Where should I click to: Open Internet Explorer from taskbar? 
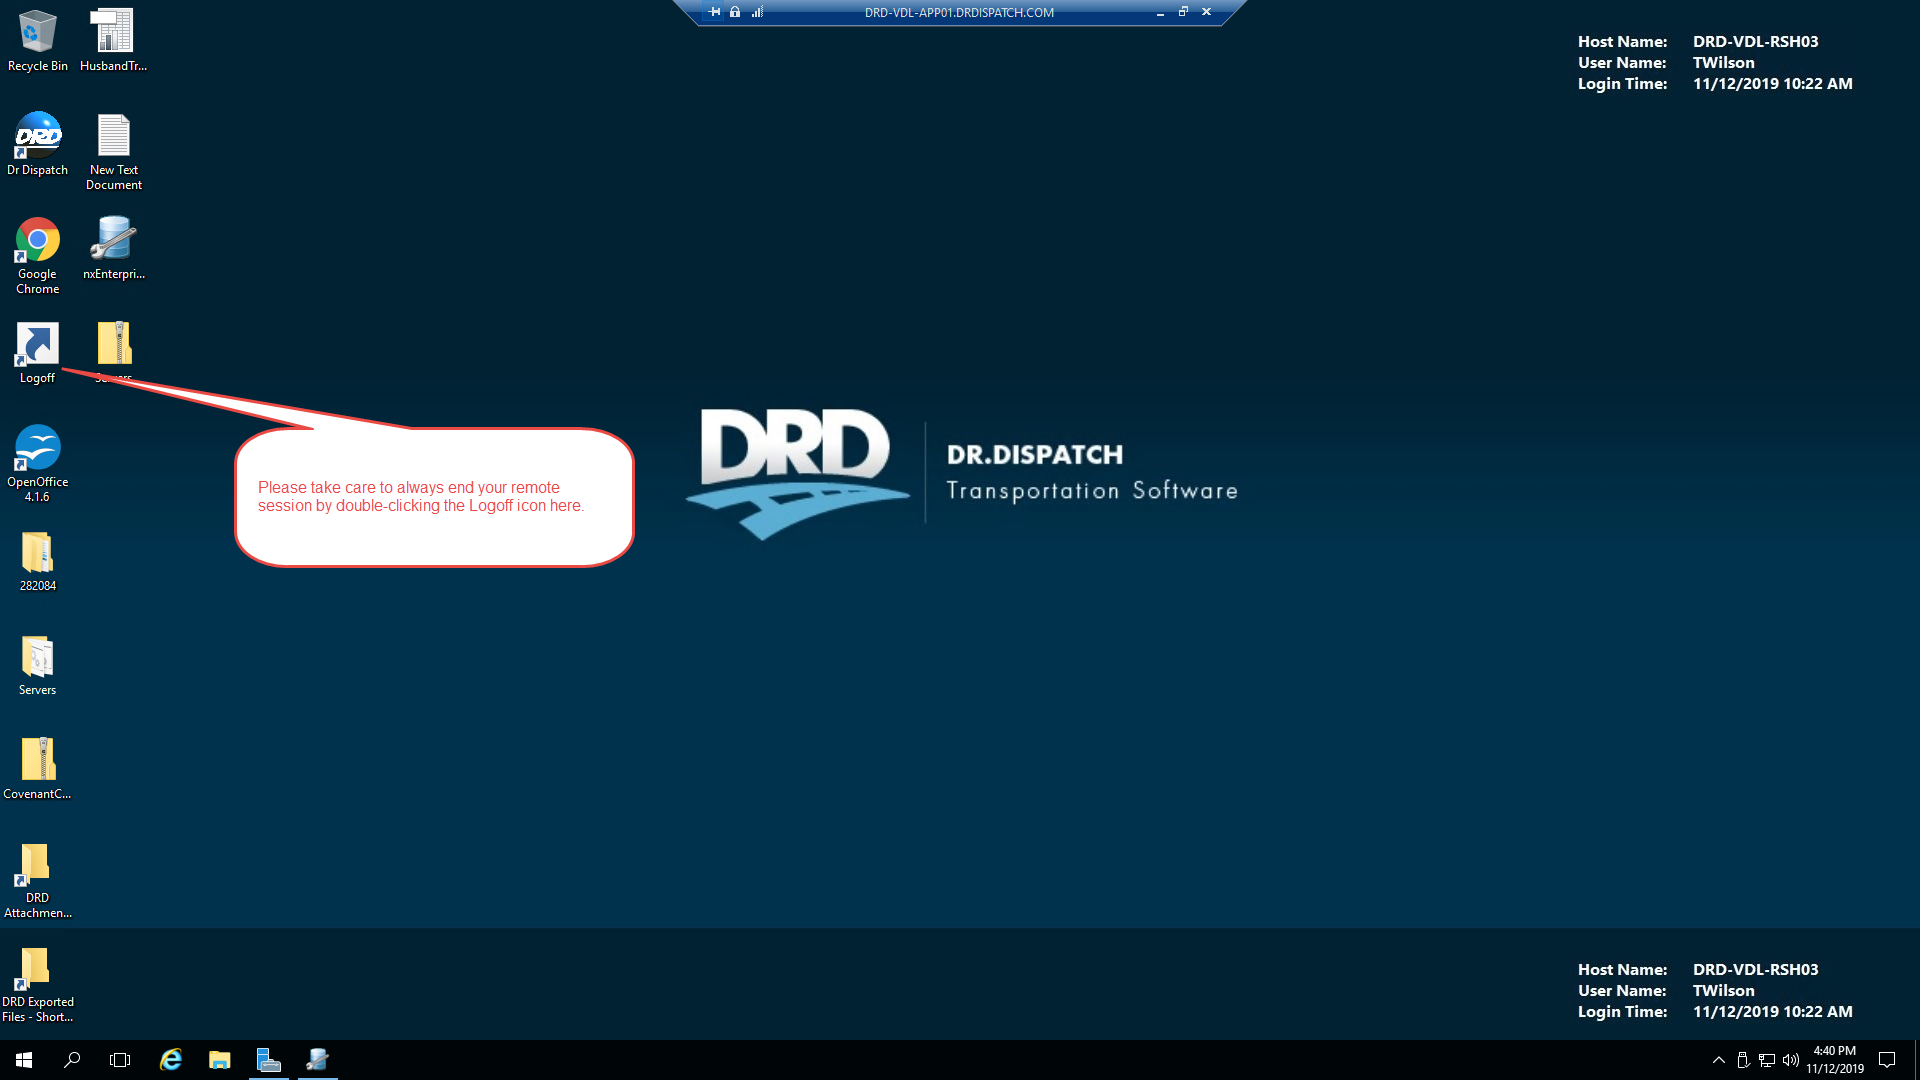coord(171,1060)
